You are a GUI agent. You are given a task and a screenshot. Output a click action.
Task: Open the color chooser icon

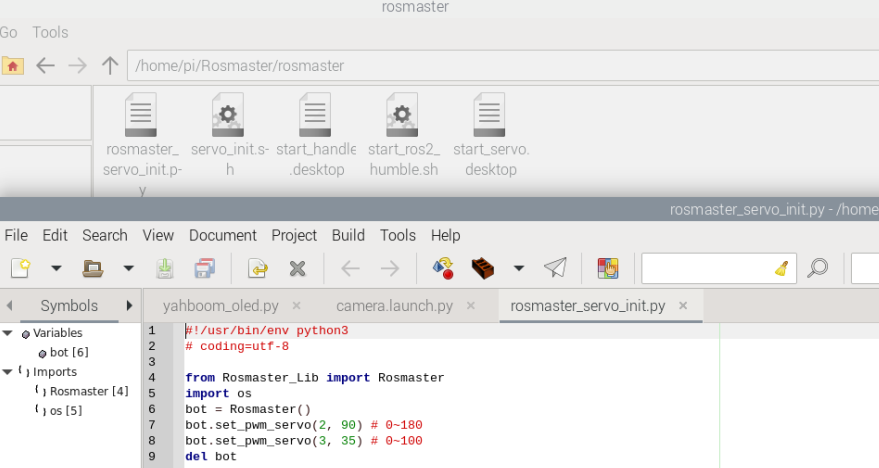[x=608, y=268]
